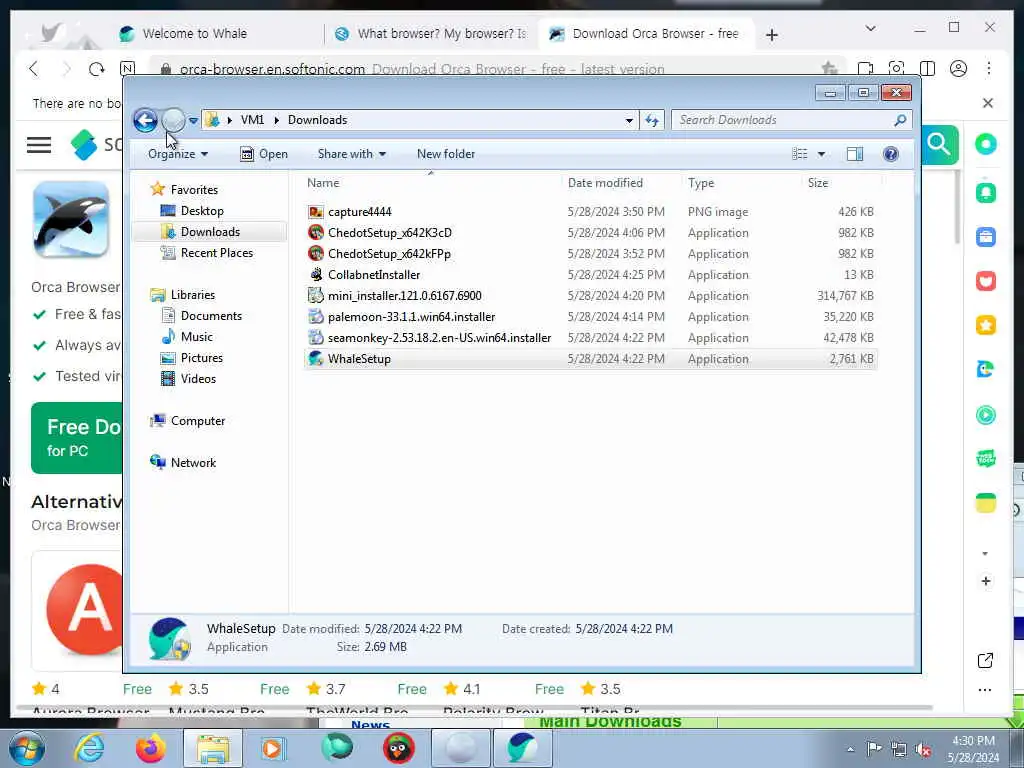This screenshot has height=768, width=1024.
Task: Open Whale tab list chevron
Action: [870, 28]
